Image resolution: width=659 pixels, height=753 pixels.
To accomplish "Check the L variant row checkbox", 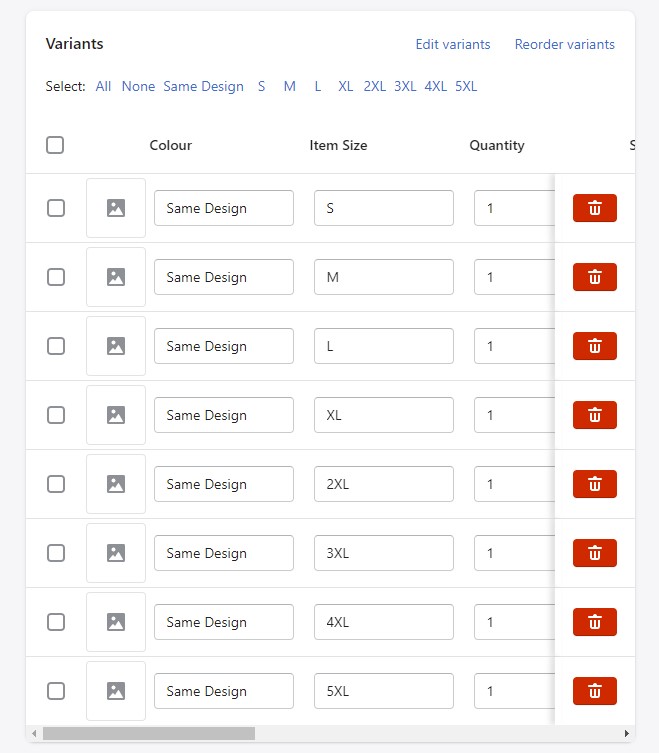I will point(56,346).
